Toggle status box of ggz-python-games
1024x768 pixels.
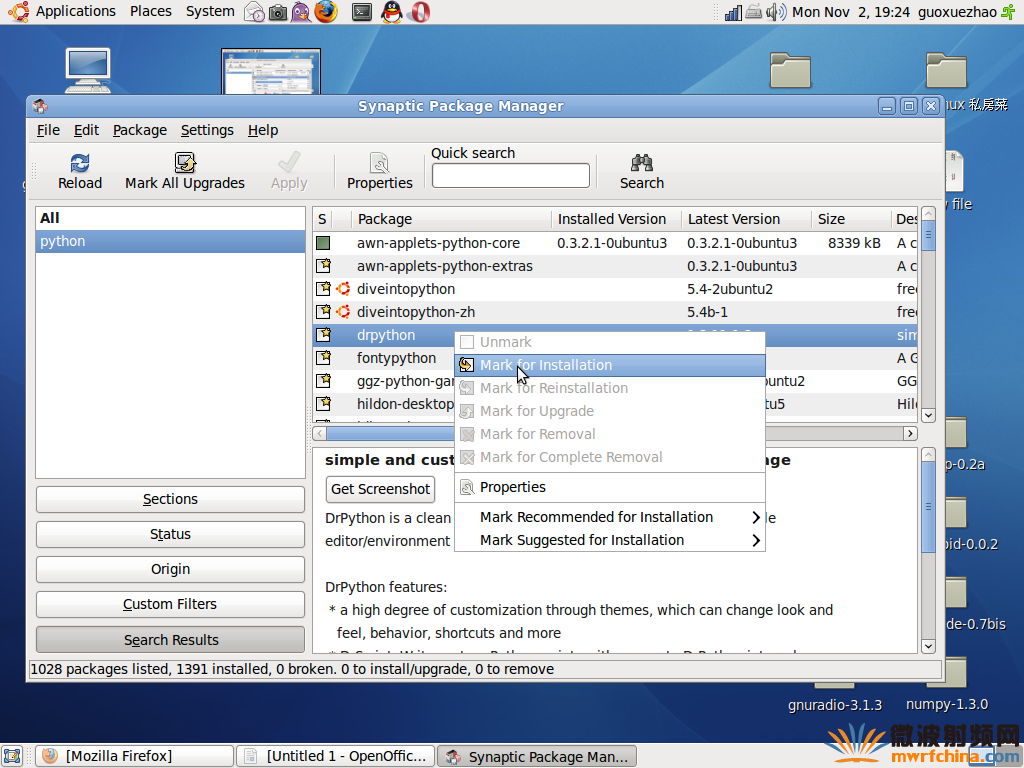(x=323, y=380)
